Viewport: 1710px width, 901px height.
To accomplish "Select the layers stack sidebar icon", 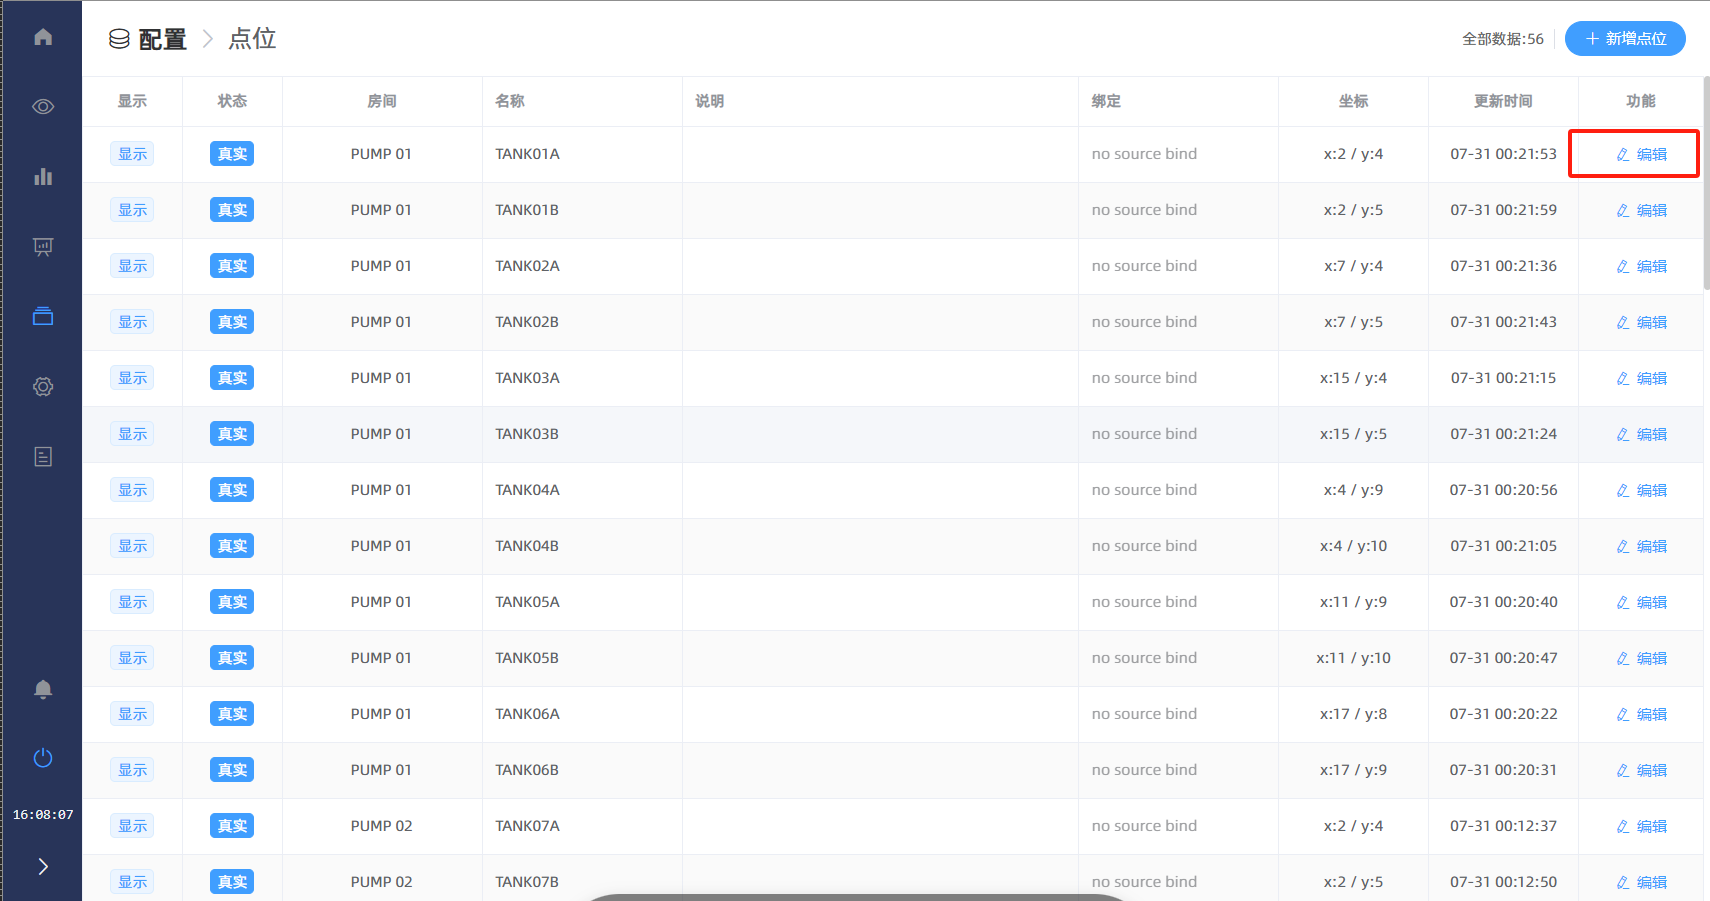I will [x=43, y=317].
